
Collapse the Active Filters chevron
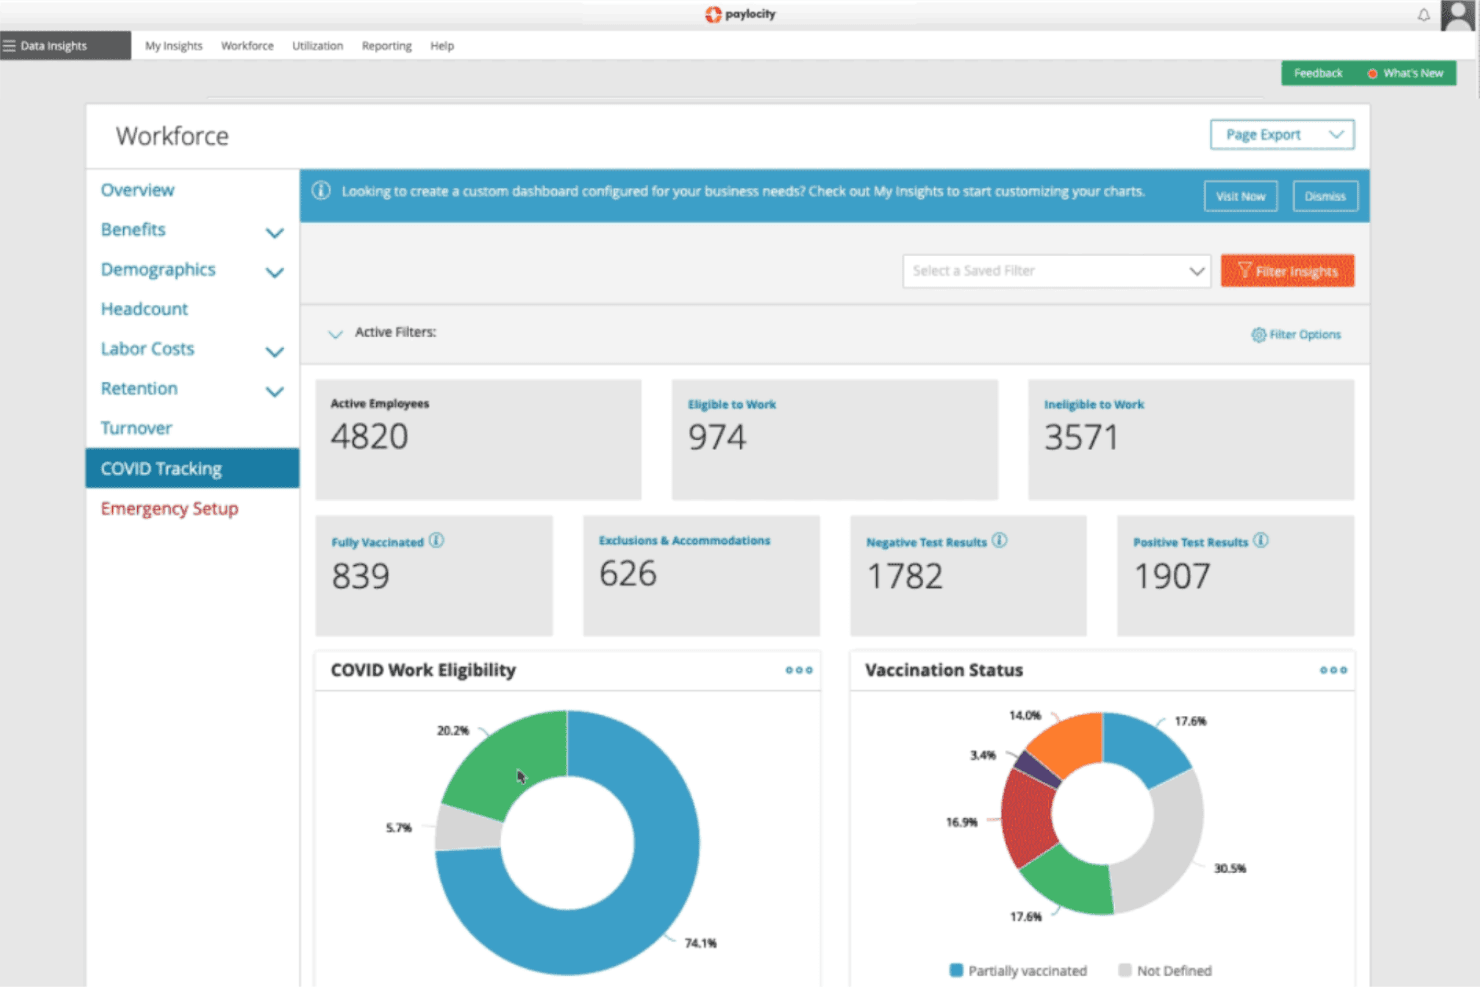[335, 334]
